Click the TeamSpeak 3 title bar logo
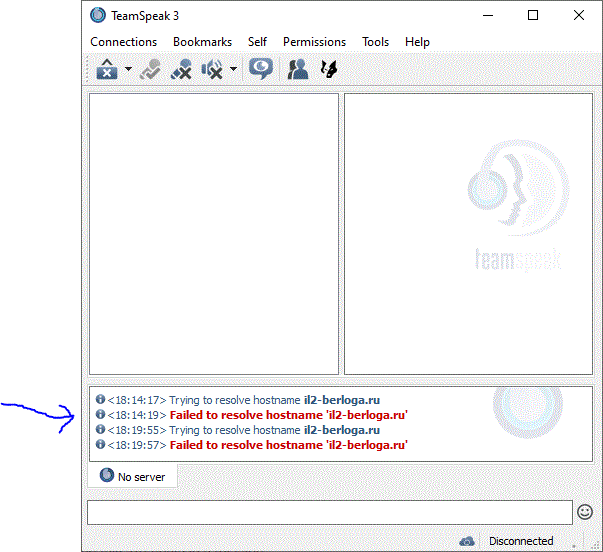603x552 pixels. (98, 15)
